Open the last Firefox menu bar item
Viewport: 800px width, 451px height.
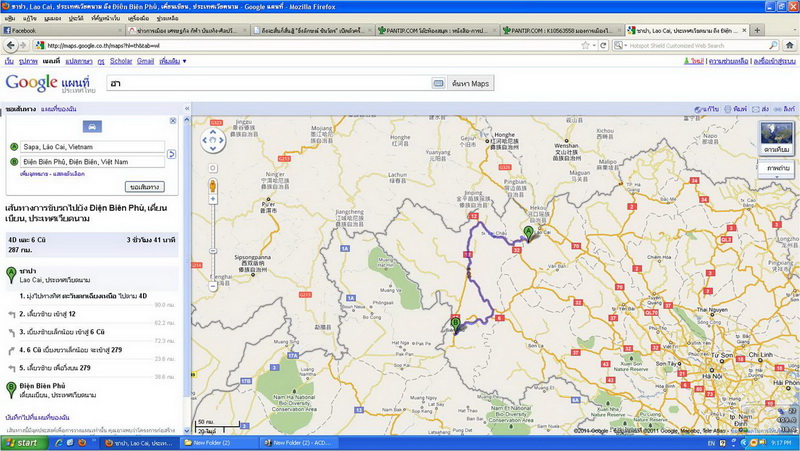pyautogui.click(x=167, y=18)
